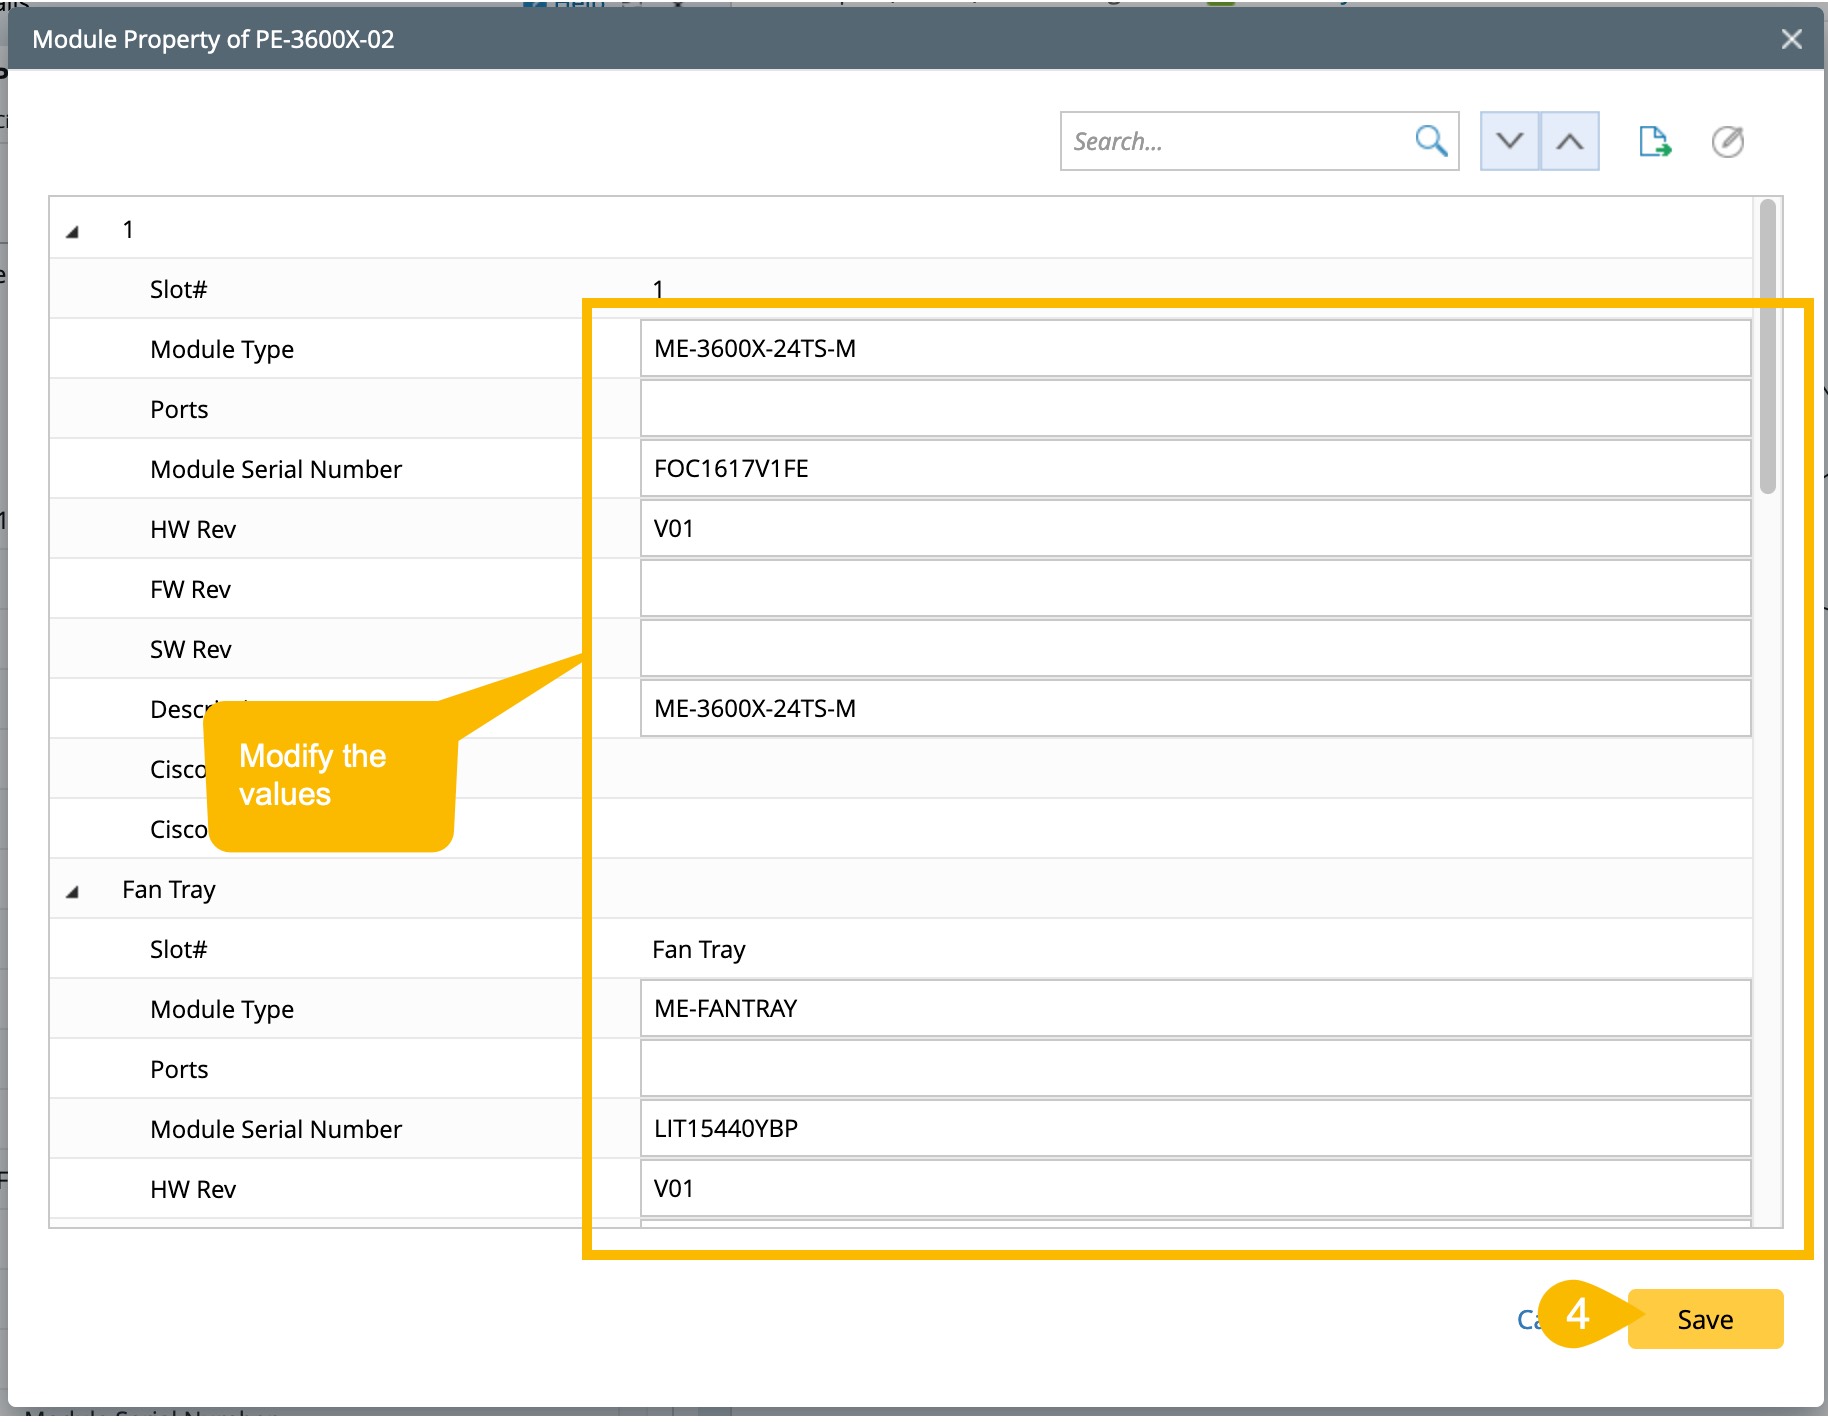1828x1422 pixels.
Task: Click the export file icon
Action: (x=1654, y=141)
